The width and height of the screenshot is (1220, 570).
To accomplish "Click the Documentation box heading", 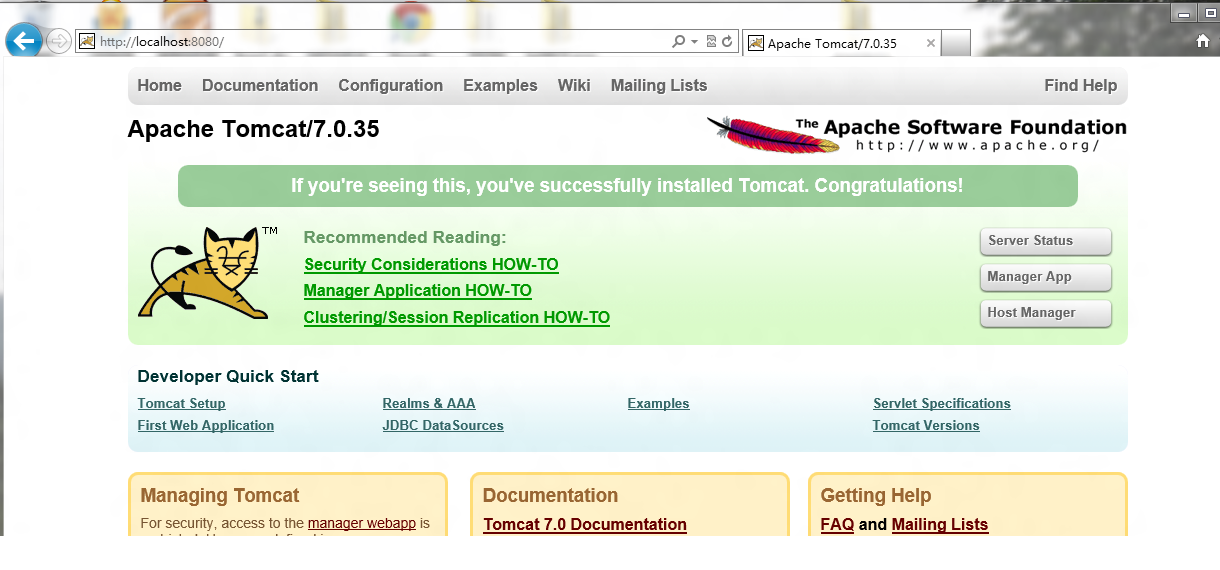I will point(550,496).
